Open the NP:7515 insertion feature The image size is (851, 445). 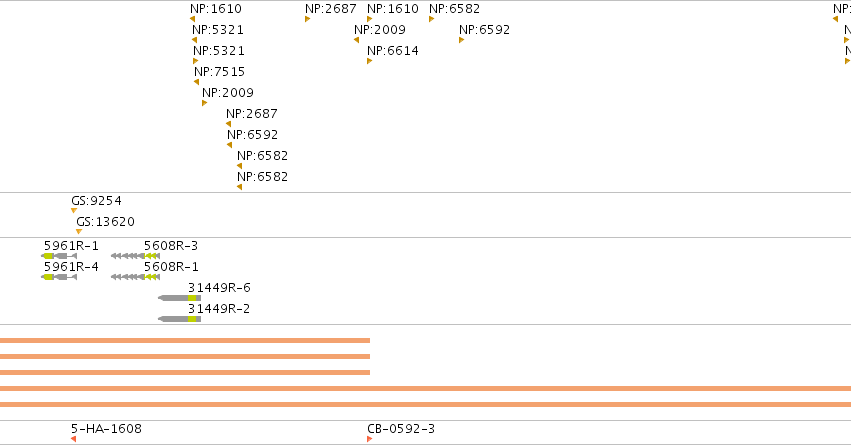click(196, 82)
